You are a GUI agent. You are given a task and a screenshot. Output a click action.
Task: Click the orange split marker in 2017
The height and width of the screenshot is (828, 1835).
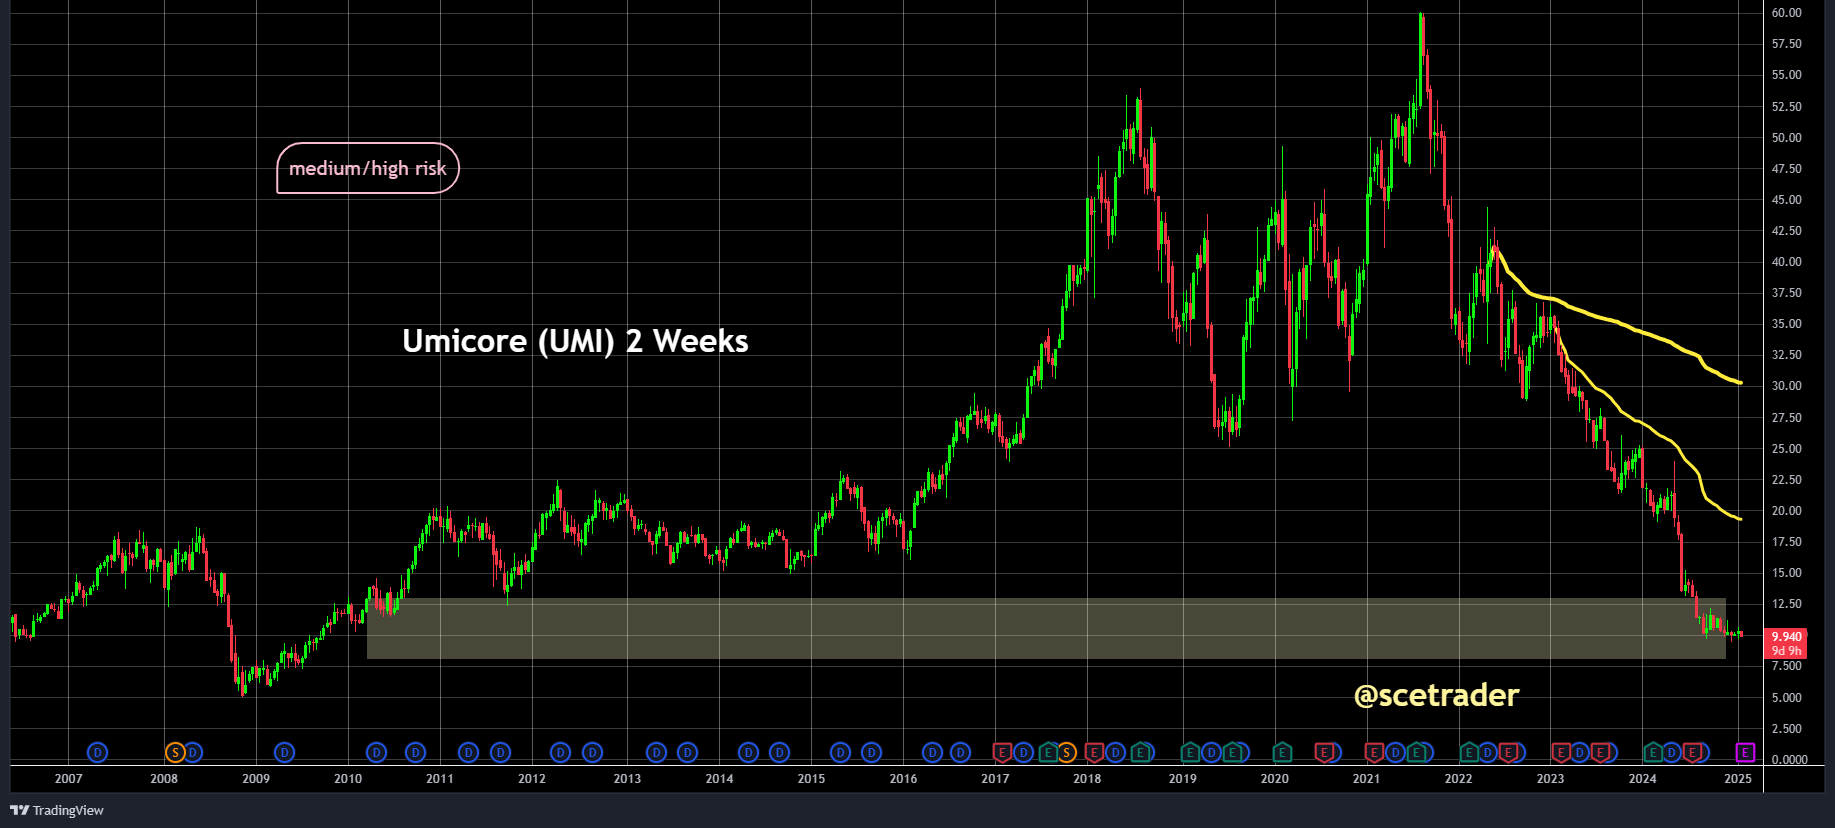1067,752
